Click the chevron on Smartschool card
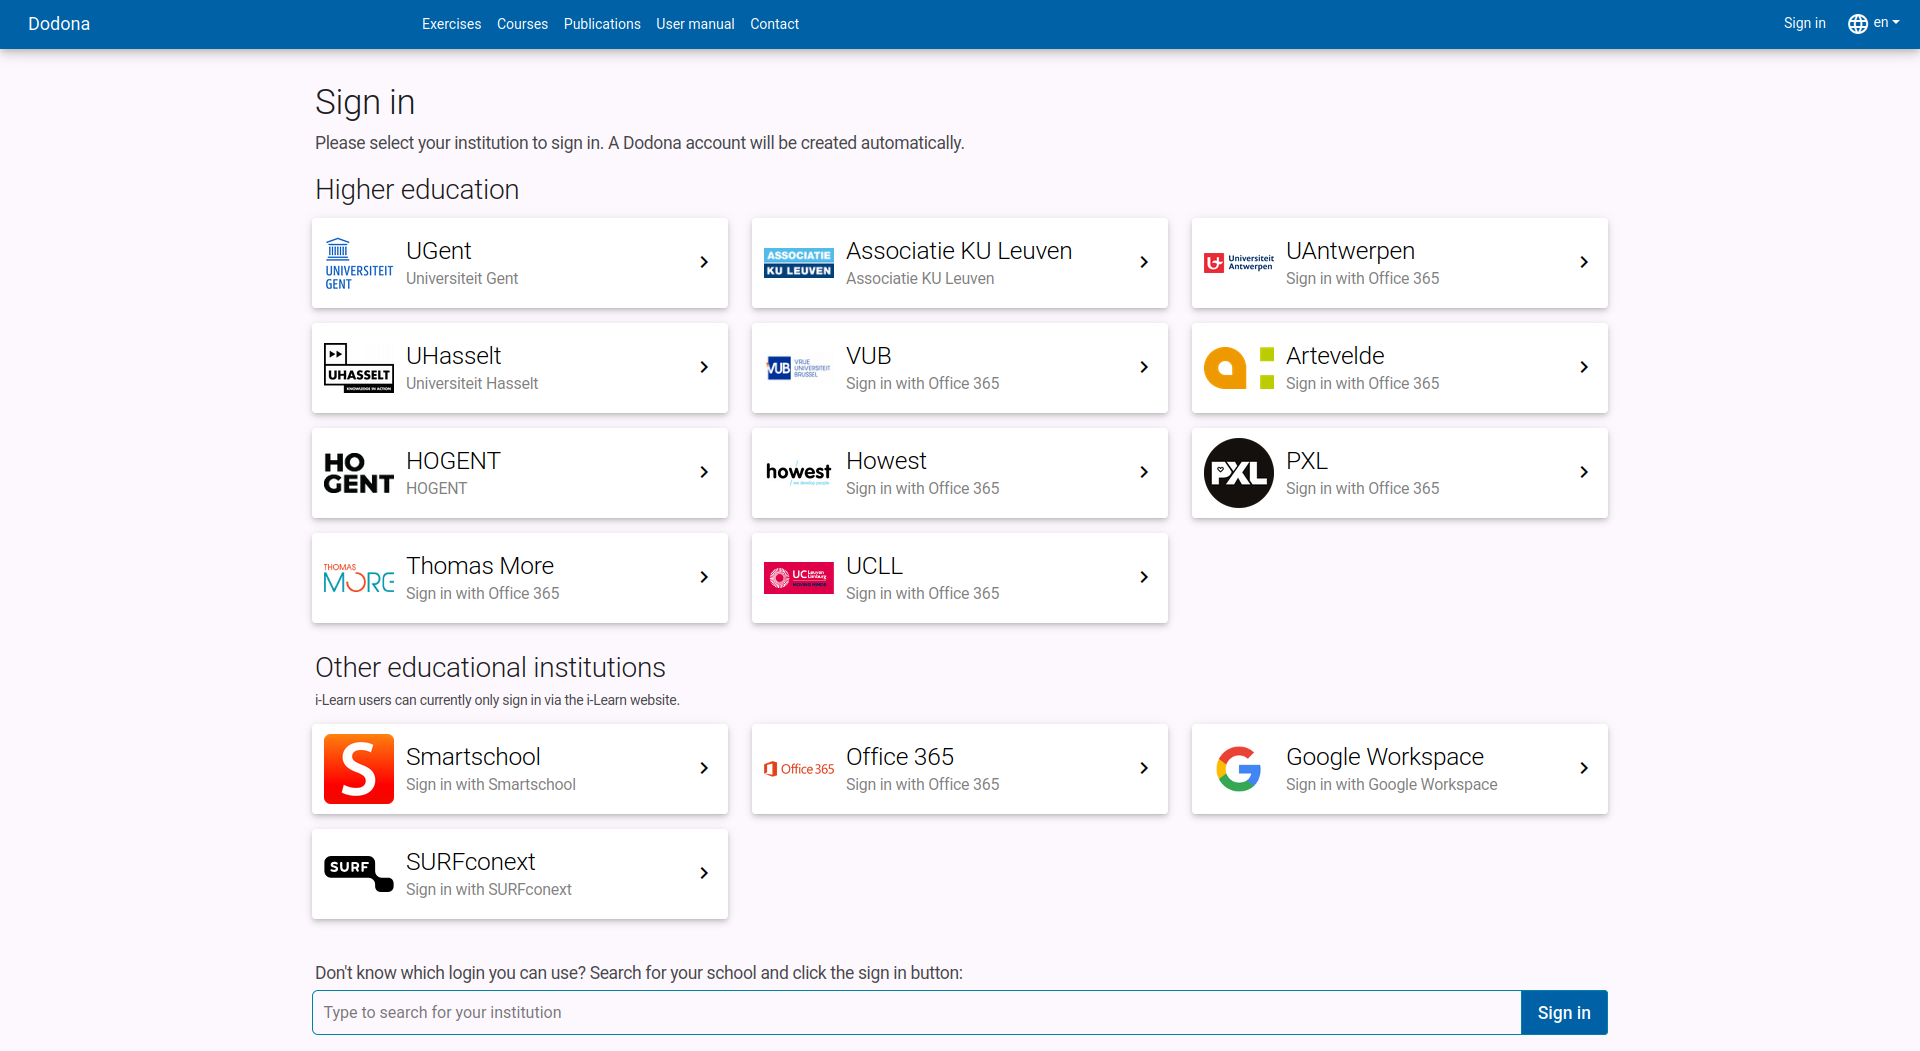The width and height of the screenshot is (1920, 1051). click(x=704, y=768)
